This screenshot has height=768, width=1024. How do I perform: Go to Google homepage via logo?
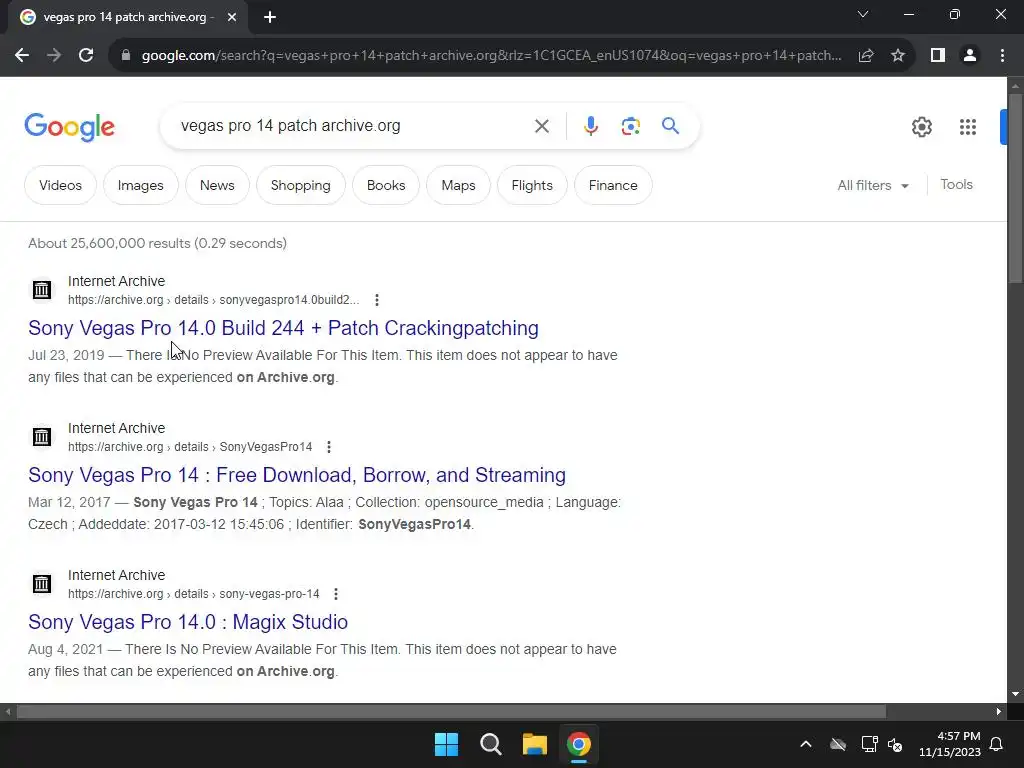[69, 127]
